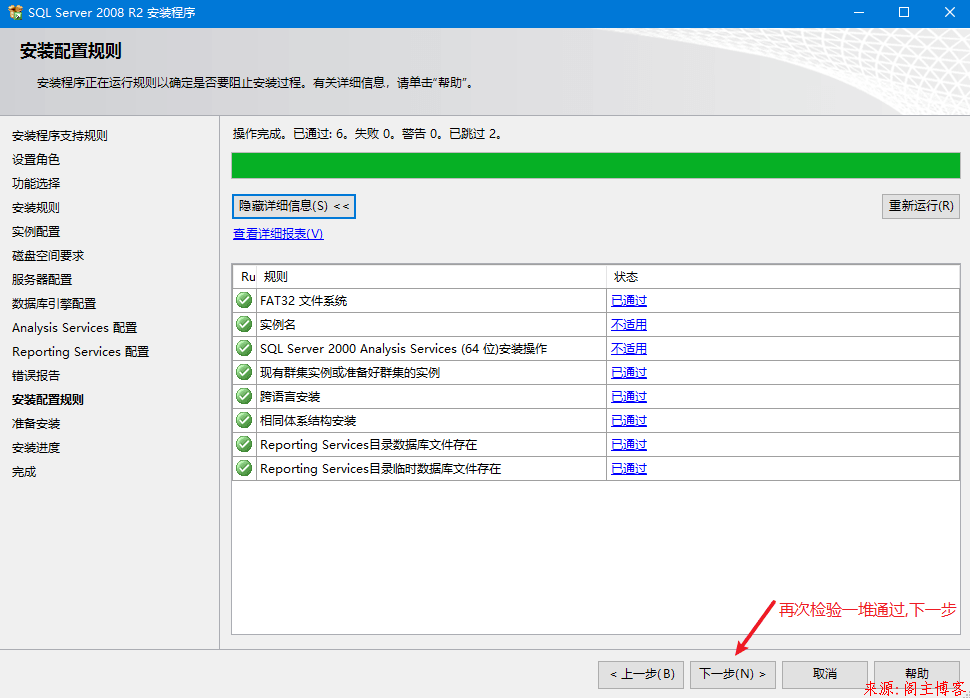Select Reporting Services 配置 step in sidebar

pos(80,352)
